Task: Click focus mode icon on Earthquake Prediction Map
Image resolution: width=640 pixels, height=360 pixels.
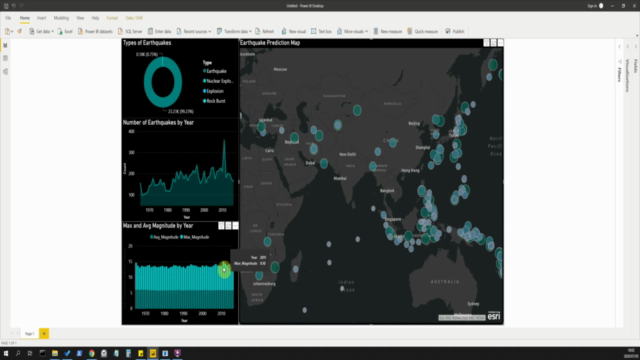Action: [493, 43]
